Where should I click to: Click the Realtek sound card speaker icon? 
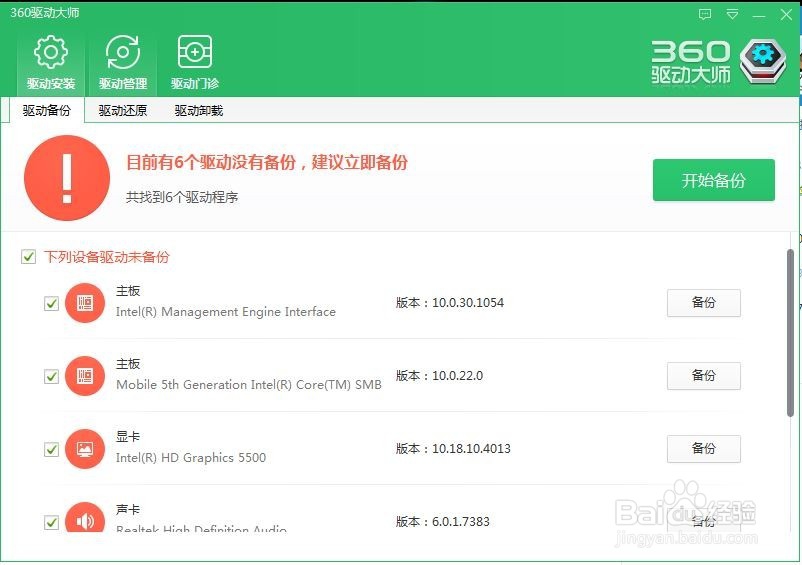(x=85, y=517)
